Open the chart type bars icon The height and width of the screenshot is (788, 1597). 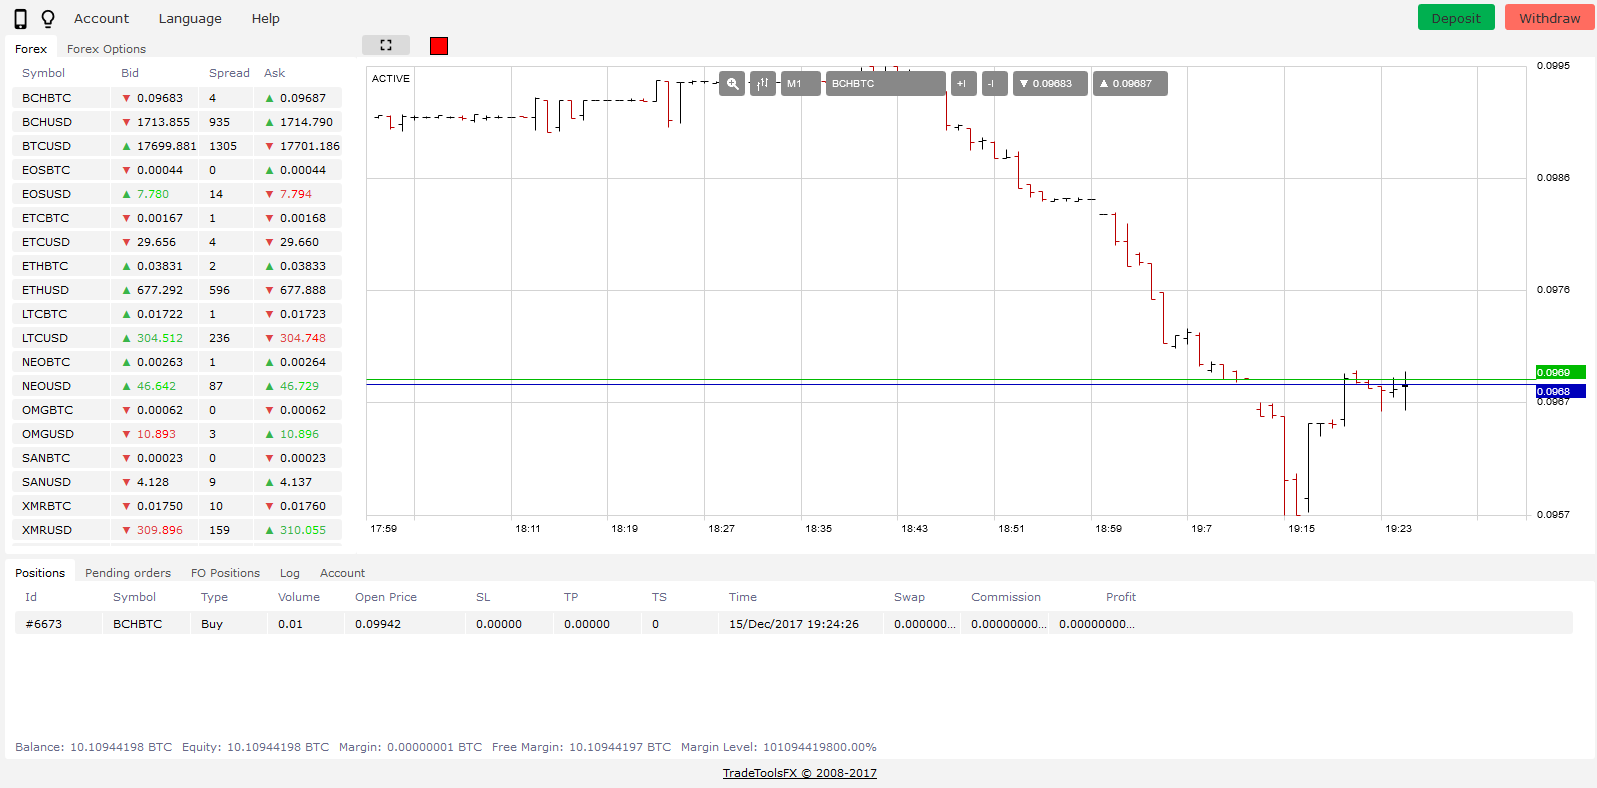[x=763, y=84]
